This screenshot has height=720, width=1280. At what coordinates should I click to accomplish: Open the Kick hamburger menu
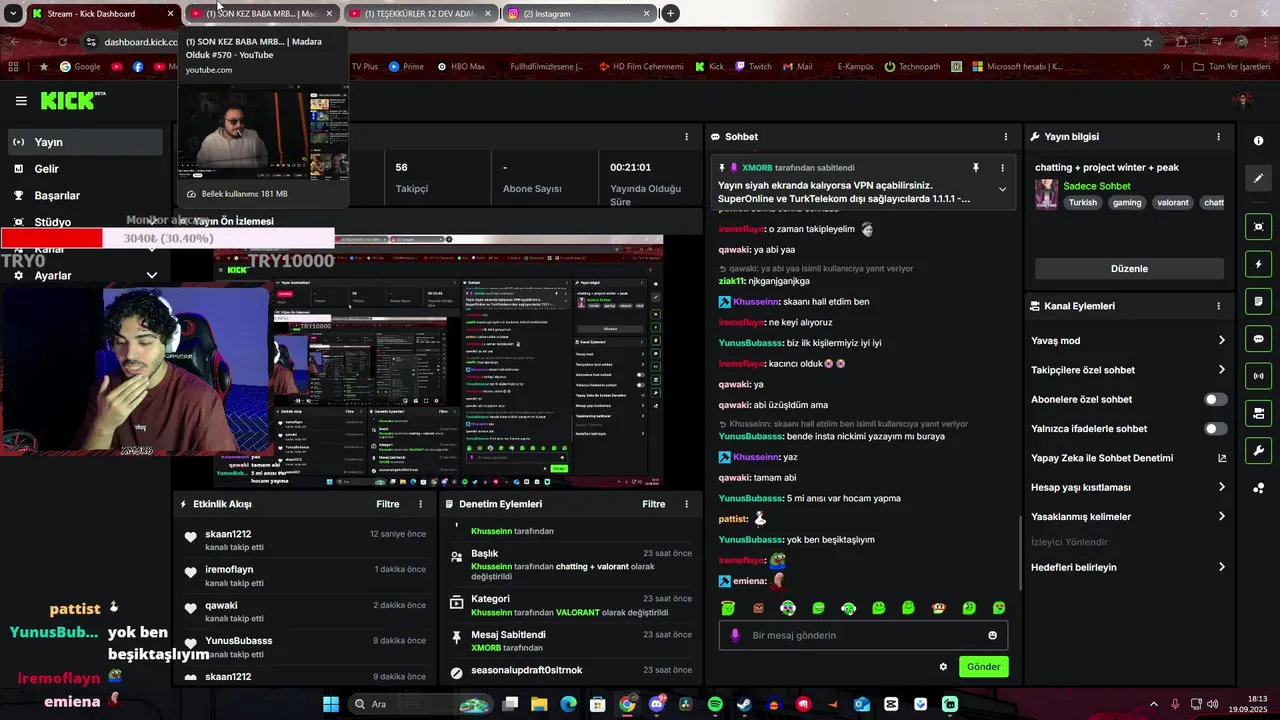[21, 101]
